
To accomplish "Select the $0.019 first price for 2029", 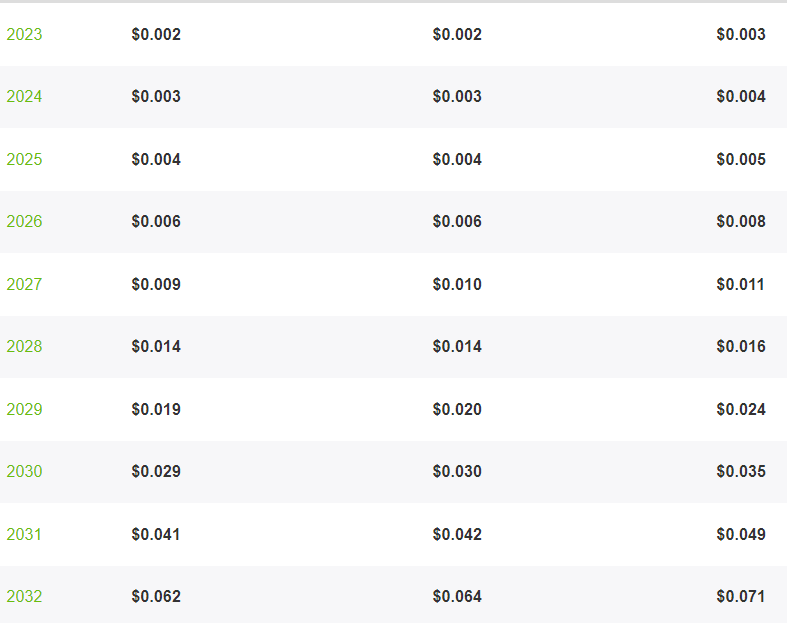I will pyautogui.click(x=156, y=409).
